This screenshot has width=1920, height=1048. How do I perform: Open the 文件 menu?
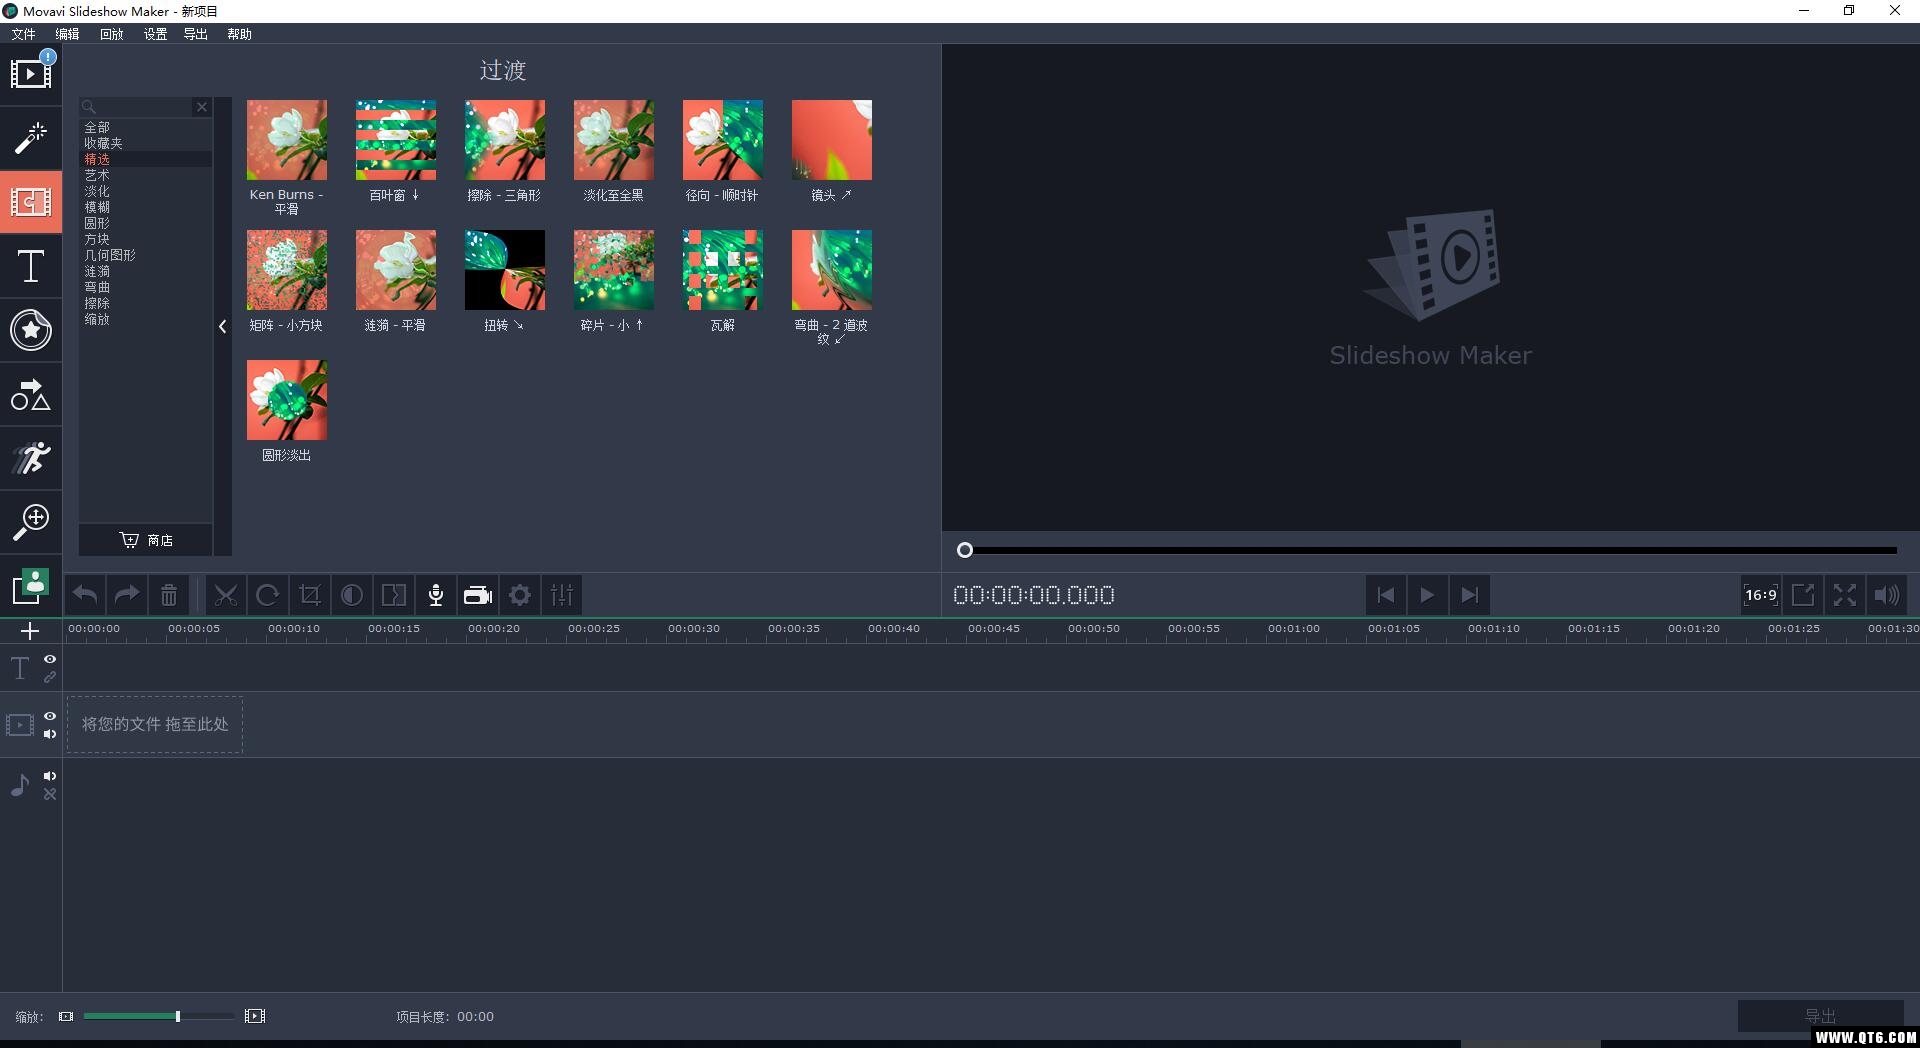[x=24, y=34]
